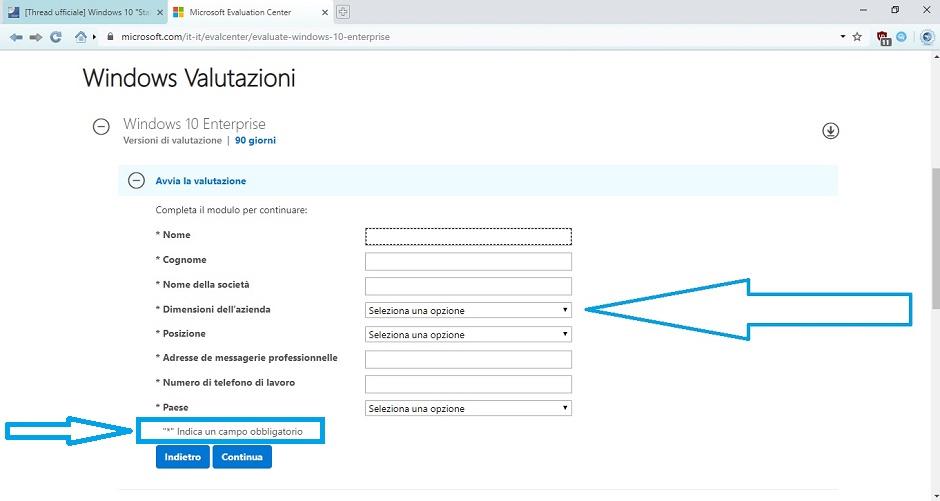Minimize the browser window
Image resolution: width=940 pixels, height=501 pixels.
click(863, 10)
